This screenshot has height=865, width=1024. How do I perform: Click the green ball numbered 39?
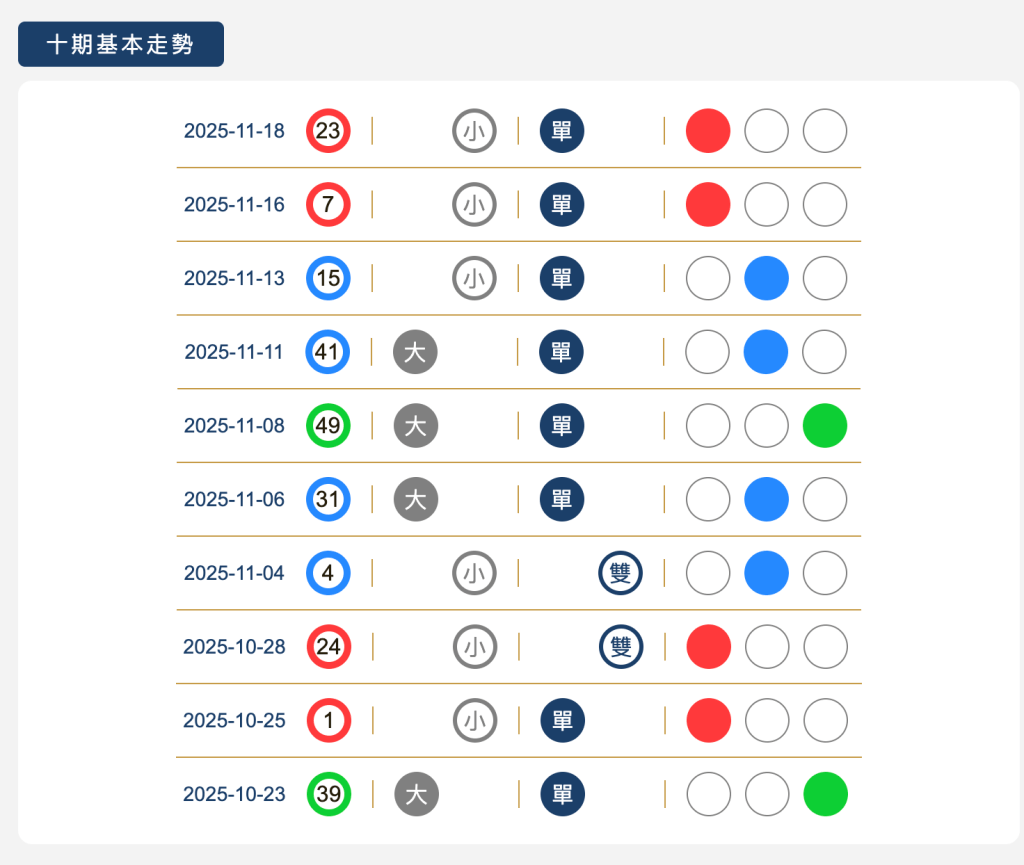pos(328,794)
